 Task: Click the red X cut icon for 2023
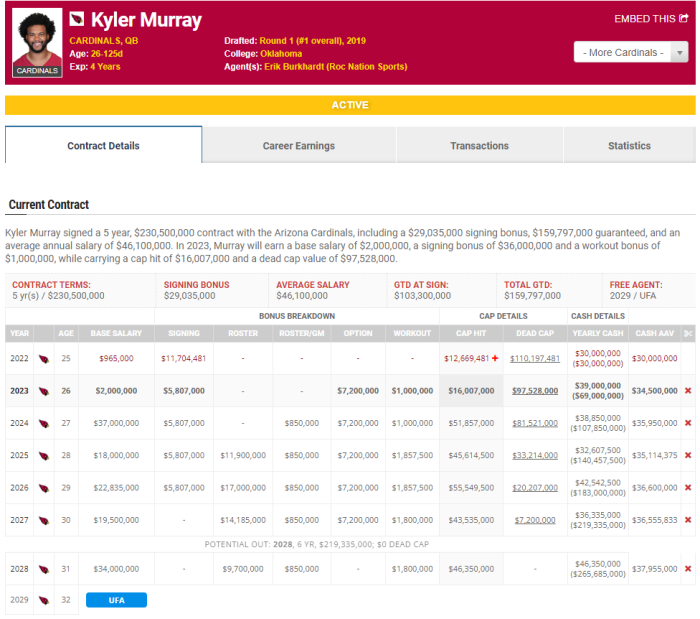point(688,391)
